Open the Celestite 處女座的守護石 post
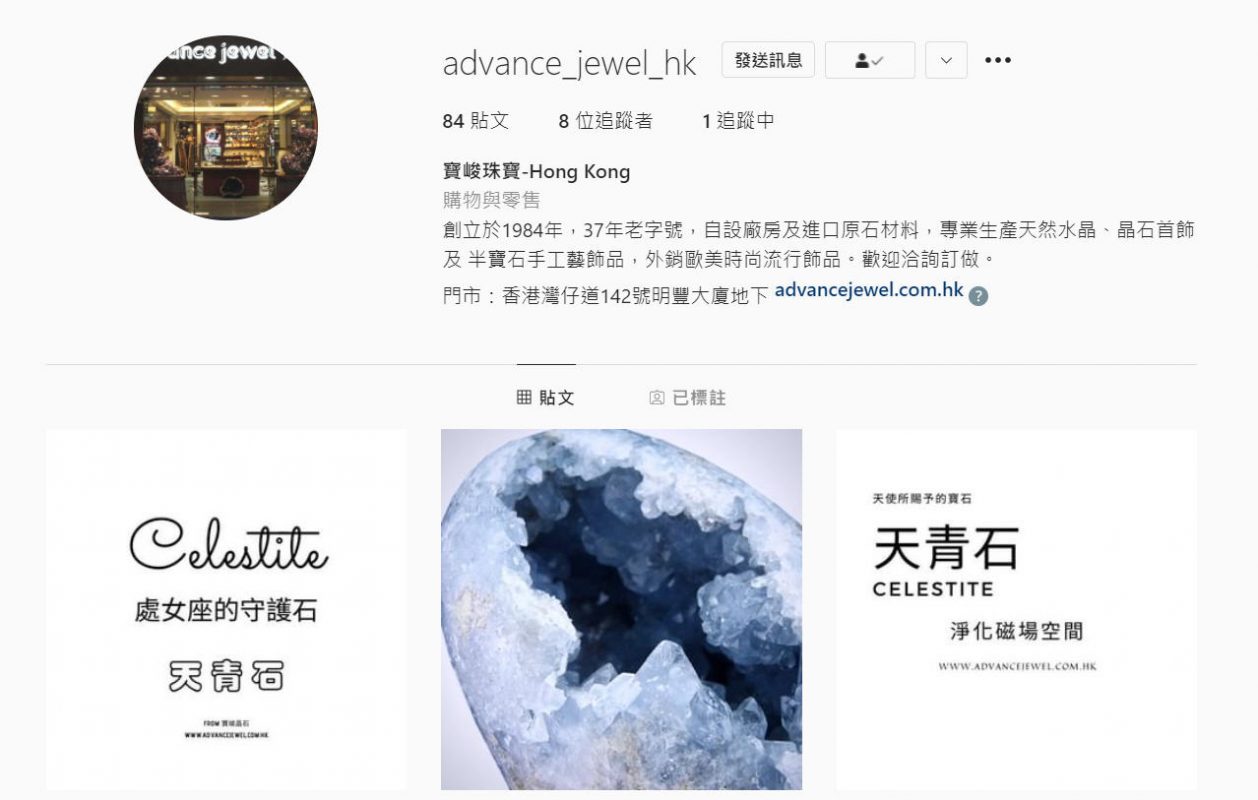 tap(226, 610)
